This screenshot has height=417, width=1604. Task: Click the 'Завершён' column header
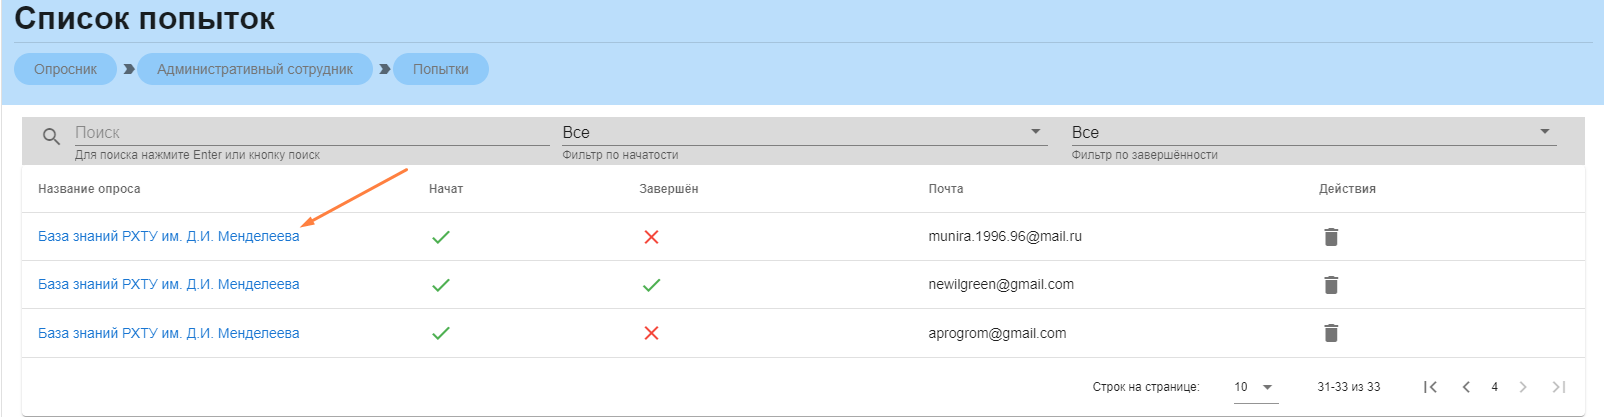pyautogui.click(x=669, y=189)
